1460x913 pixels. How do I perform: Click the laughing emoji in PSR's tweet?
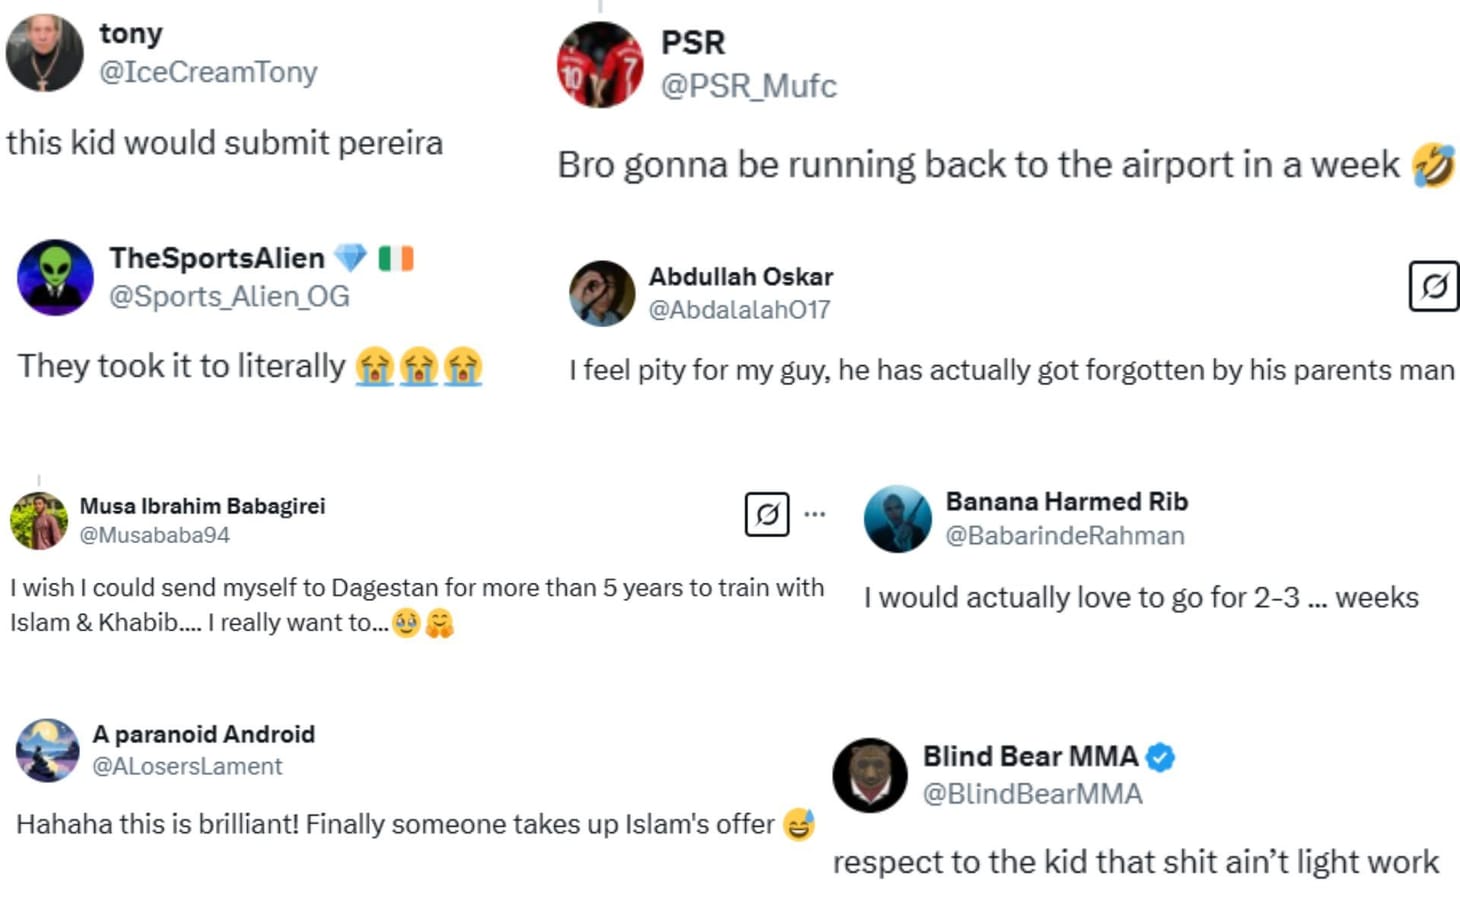pos(1436,164)
